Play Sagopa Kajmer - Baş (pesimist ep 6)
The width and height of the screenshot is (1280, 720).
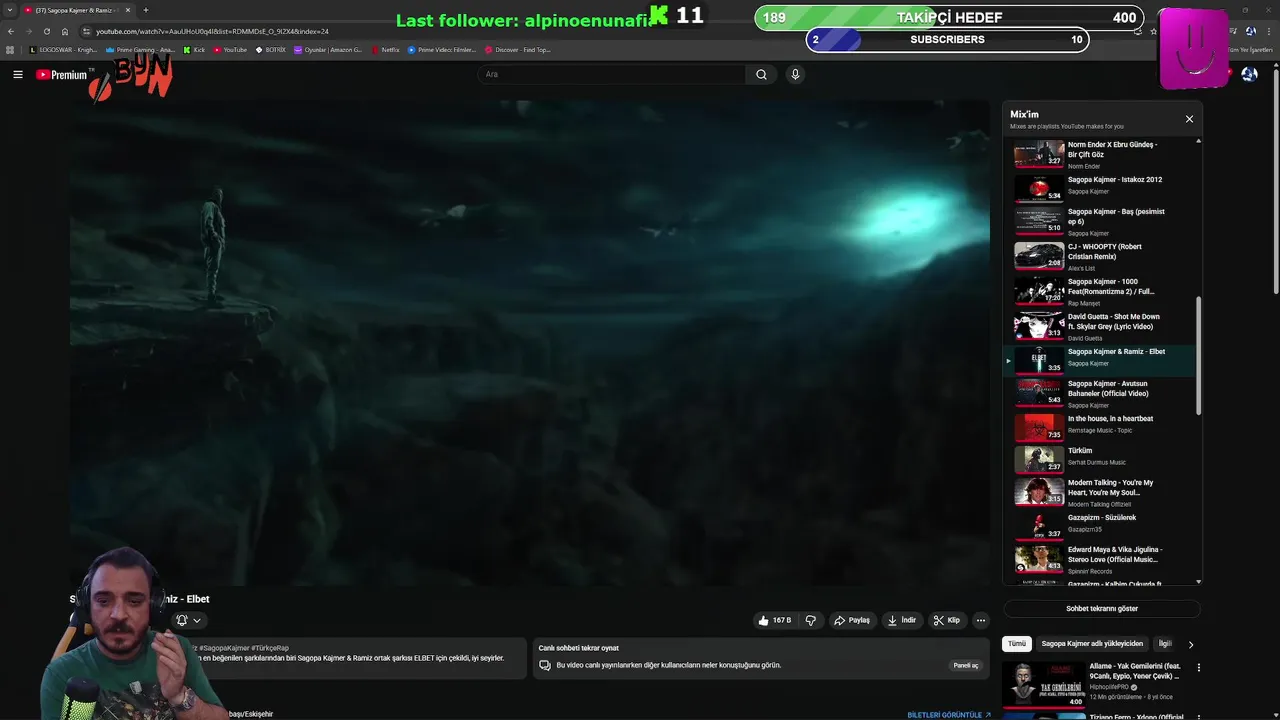pos(1099,221)
